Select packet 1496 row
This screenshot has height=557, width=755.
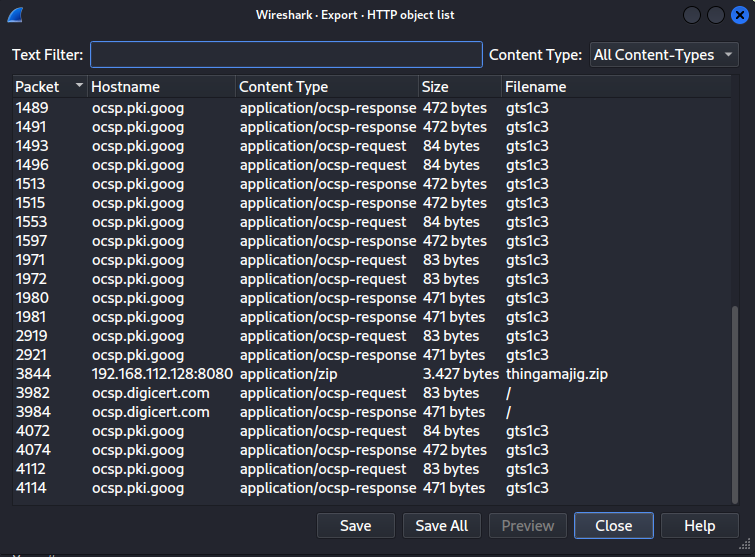click(372, 165)
